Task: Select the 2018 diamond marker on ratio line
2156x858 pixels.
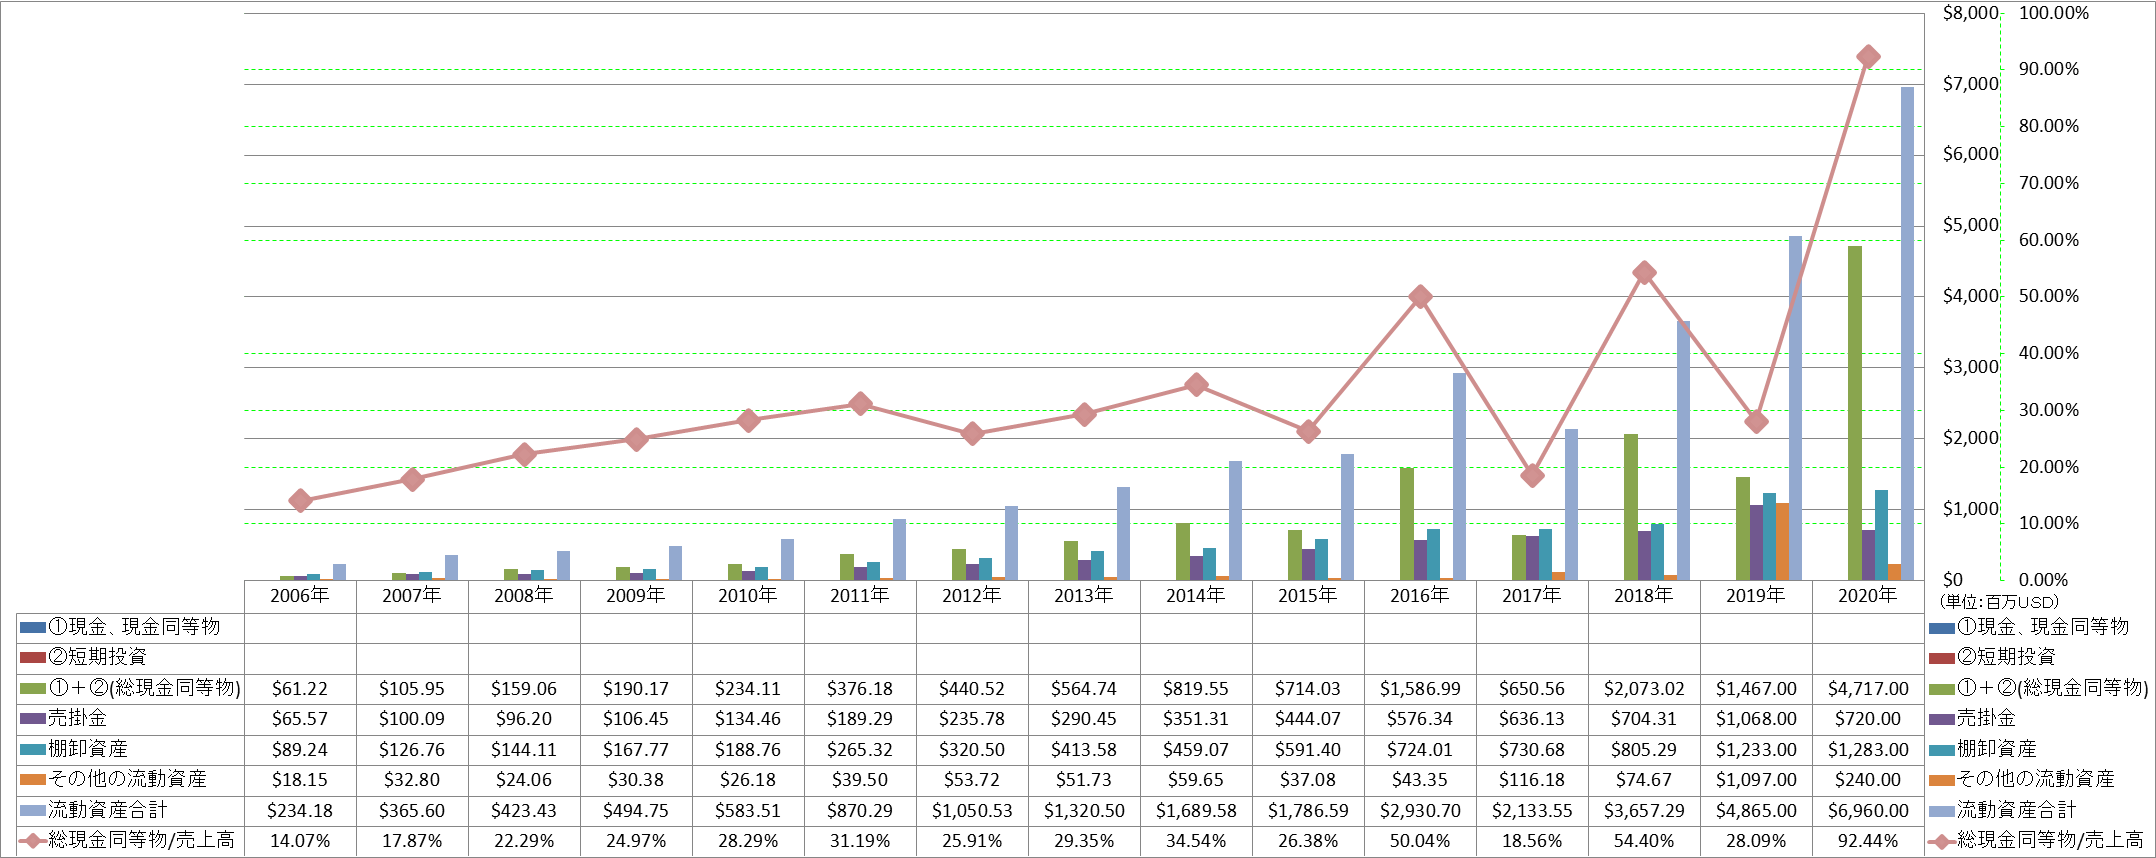Action: (x=1644, y=273)
